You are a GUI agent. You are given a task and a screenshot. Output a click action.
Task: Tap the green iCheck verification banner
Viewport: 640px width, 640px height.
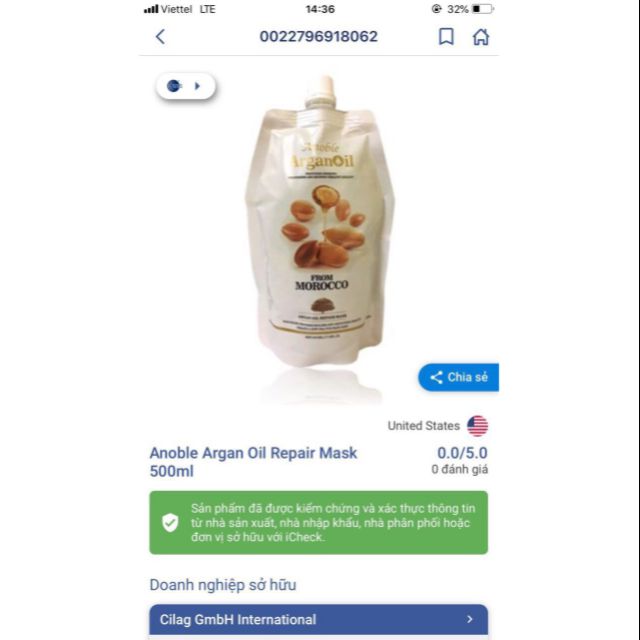click(318, 522)
